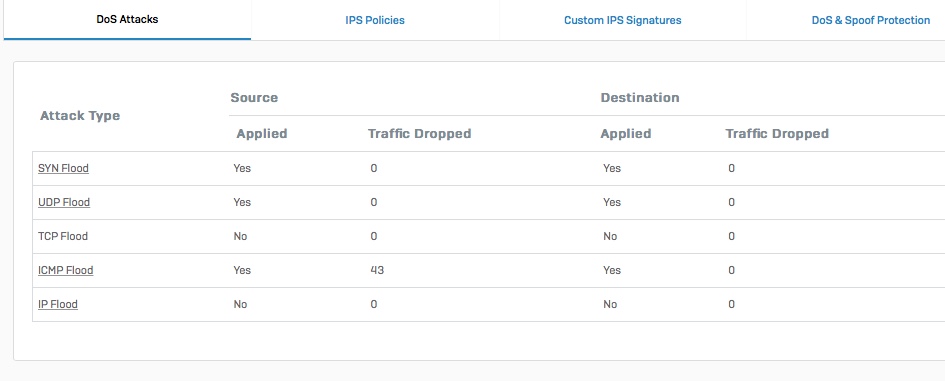Open the ICMP Flood attack link
This screenshot has width=945, height=381.
(66, 270)
